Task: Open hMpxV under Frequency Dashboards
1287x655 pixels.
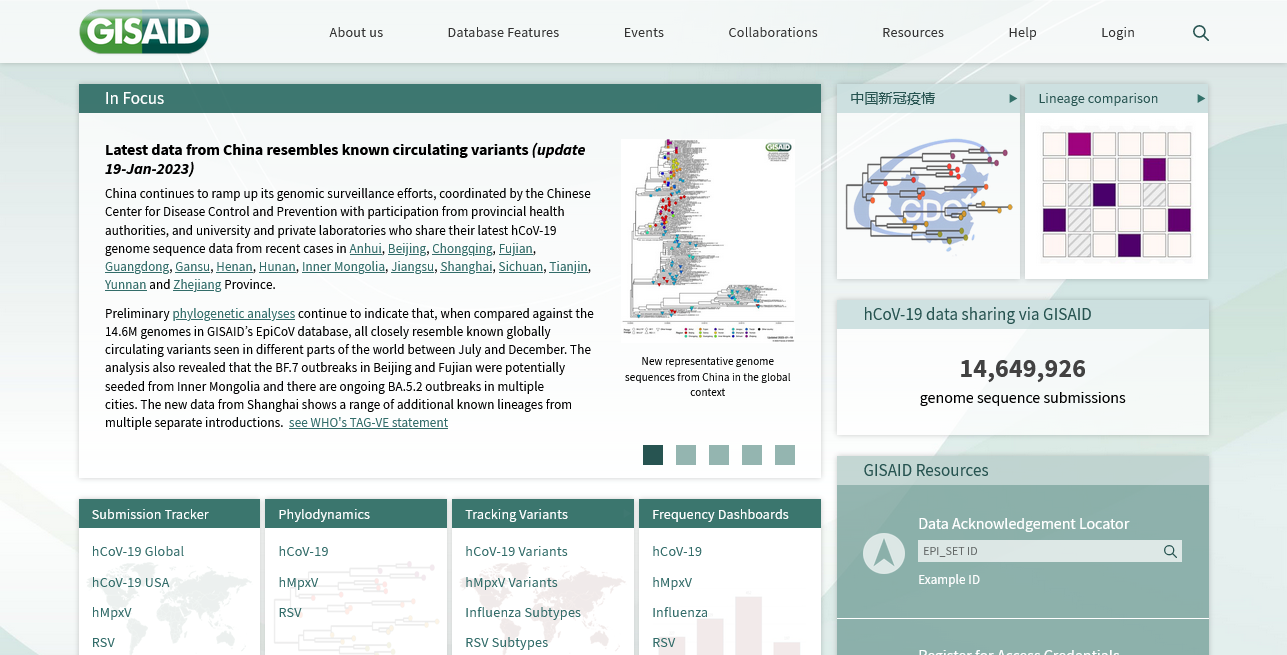Action: [x=672, y=582]
